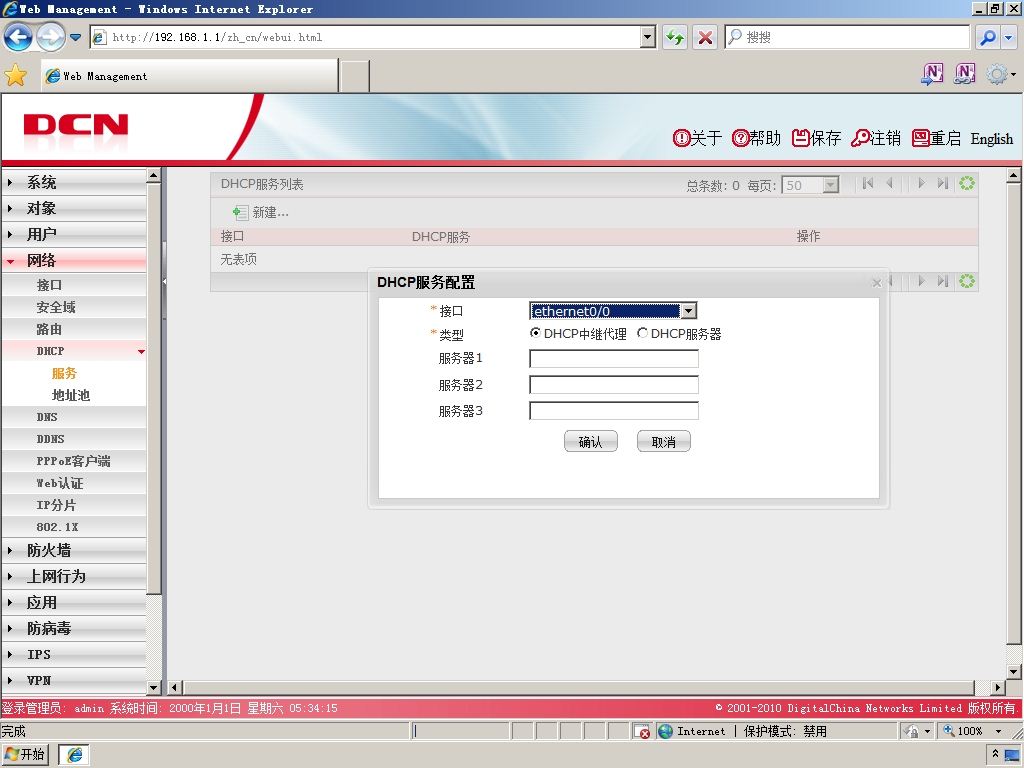Select the DHCP服务器 radio button

(642, 333)
